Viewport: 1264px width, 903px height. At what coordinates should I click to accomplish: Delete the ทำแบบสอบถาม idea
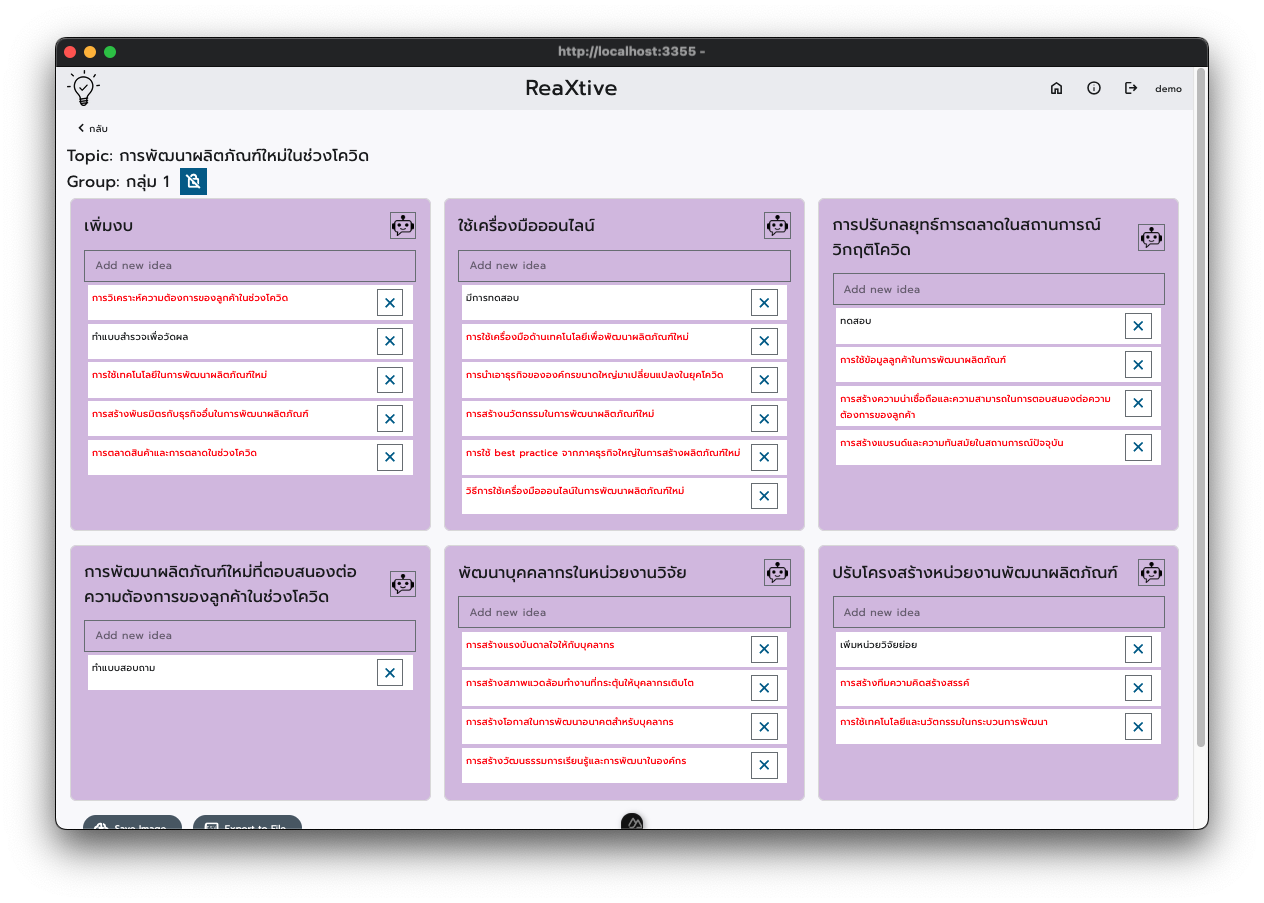[x=390, y=672]
